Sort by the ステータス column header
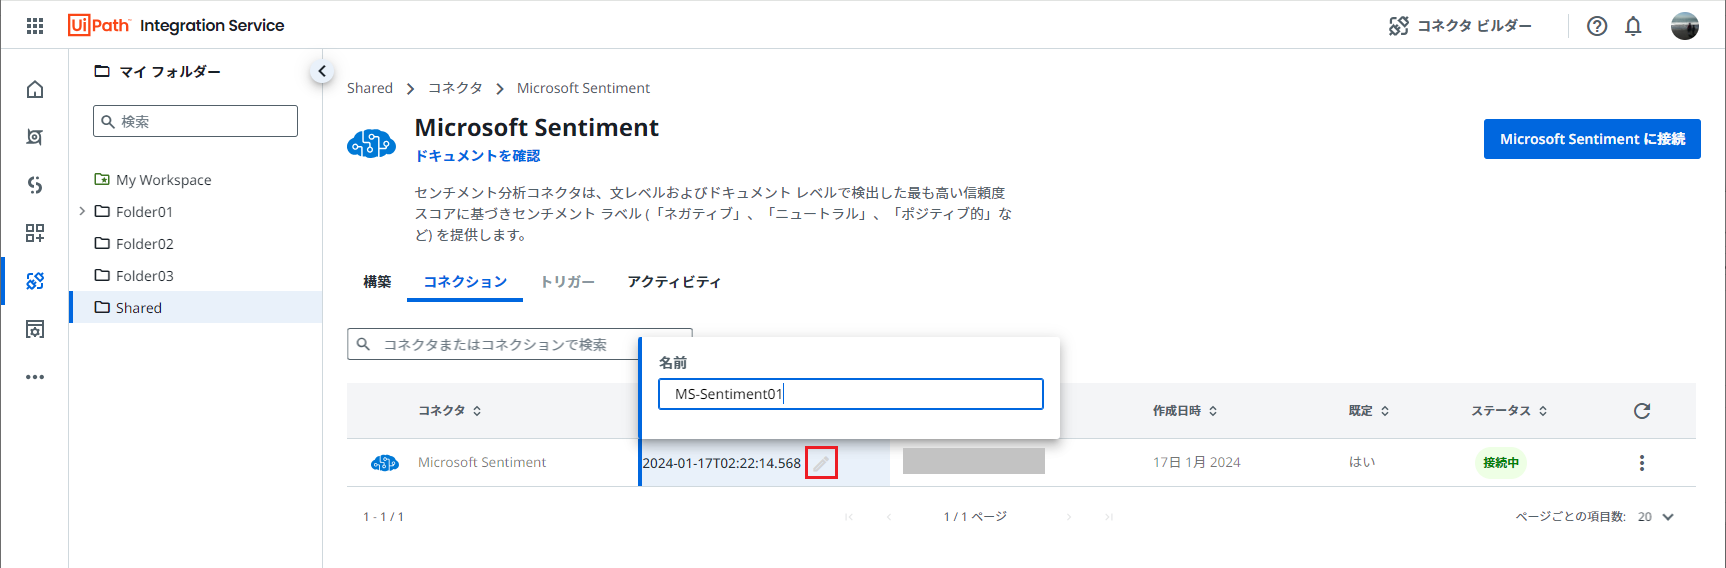1726x568 pixels. [x=1509, y=411]
